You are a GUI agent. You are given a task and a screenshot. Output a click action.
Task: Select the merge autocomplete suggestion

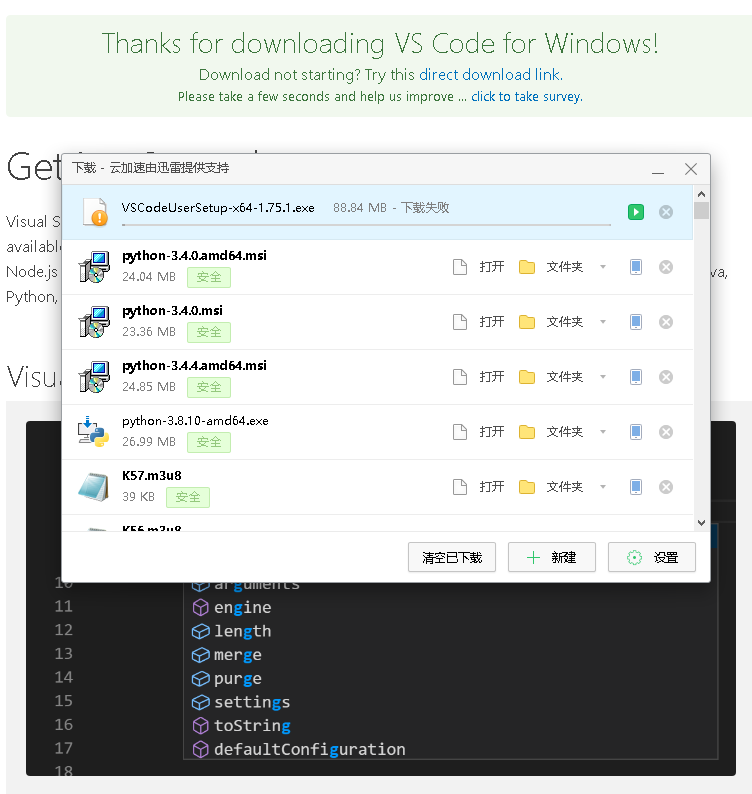(x=227, y=655)
